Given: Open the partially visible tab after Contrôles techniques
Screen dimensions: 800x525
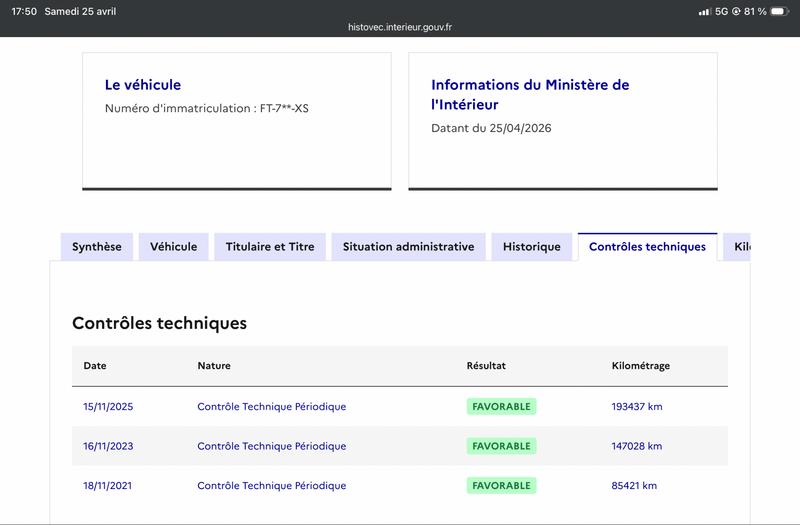Looking at the screenshot, I should pos(738,247).
